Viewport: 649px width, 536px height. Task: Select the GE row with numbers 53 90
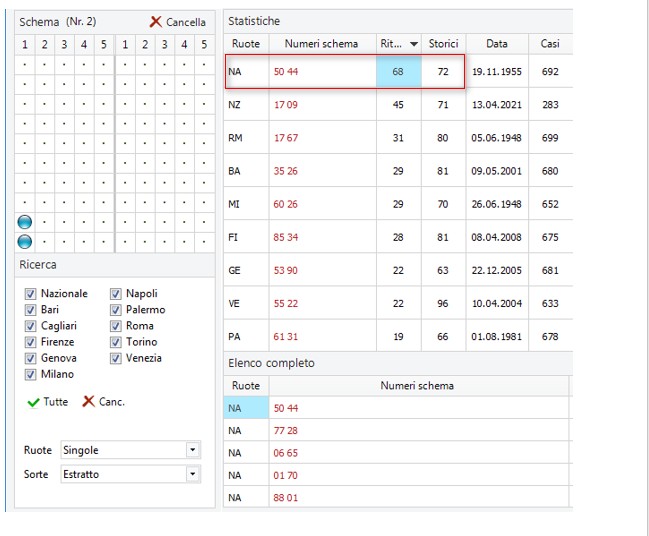398,270
